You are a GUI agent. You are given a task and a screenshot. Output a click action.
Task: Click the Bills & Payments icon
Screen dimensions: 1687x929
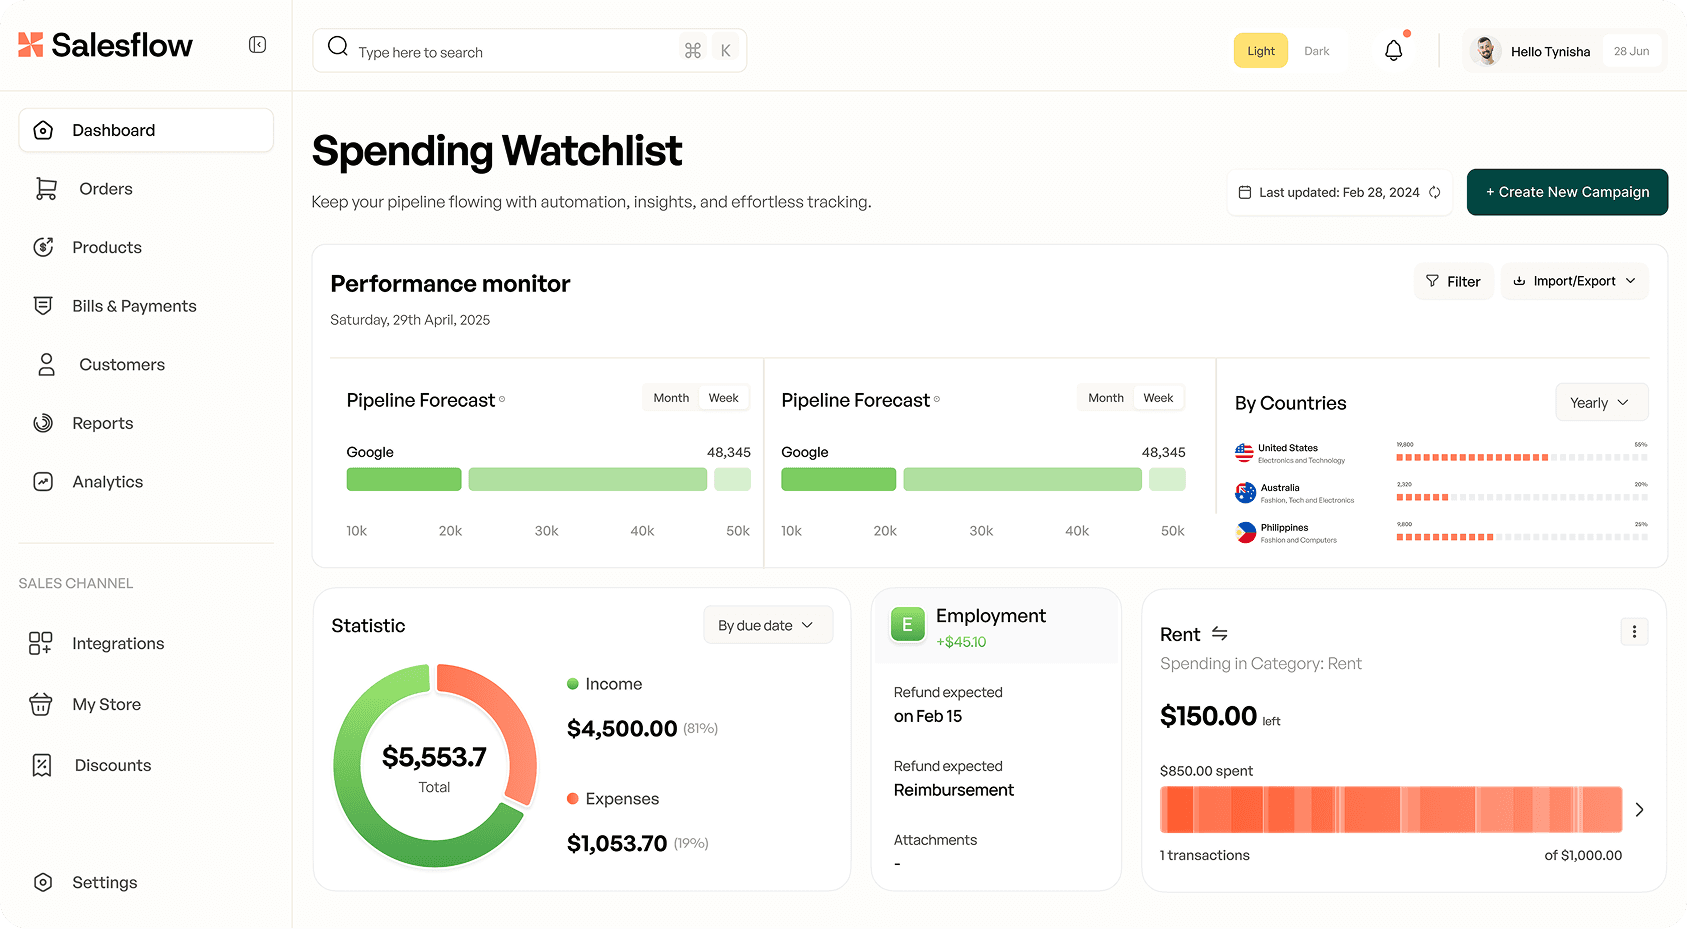(43, 306)
